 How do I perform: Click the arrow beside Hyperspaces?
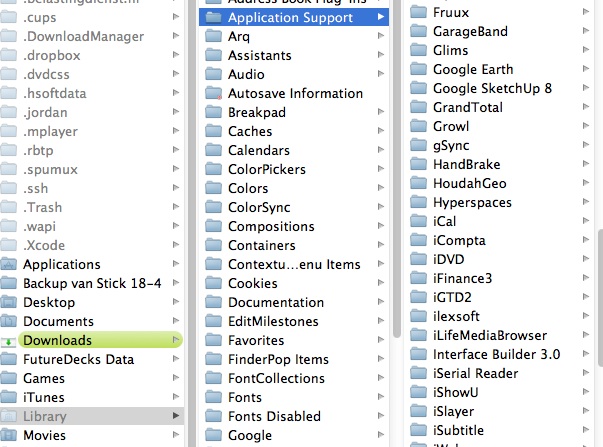(586, 202)
